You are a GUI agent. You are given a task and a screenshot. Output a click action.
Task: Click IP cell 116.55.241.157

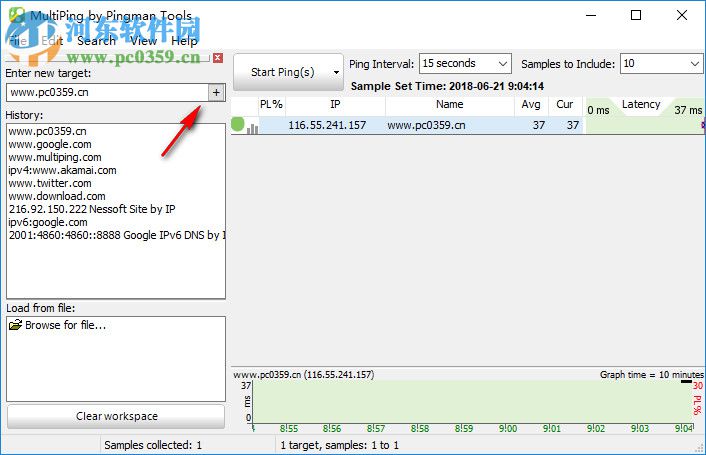click(x=327, y=125)
